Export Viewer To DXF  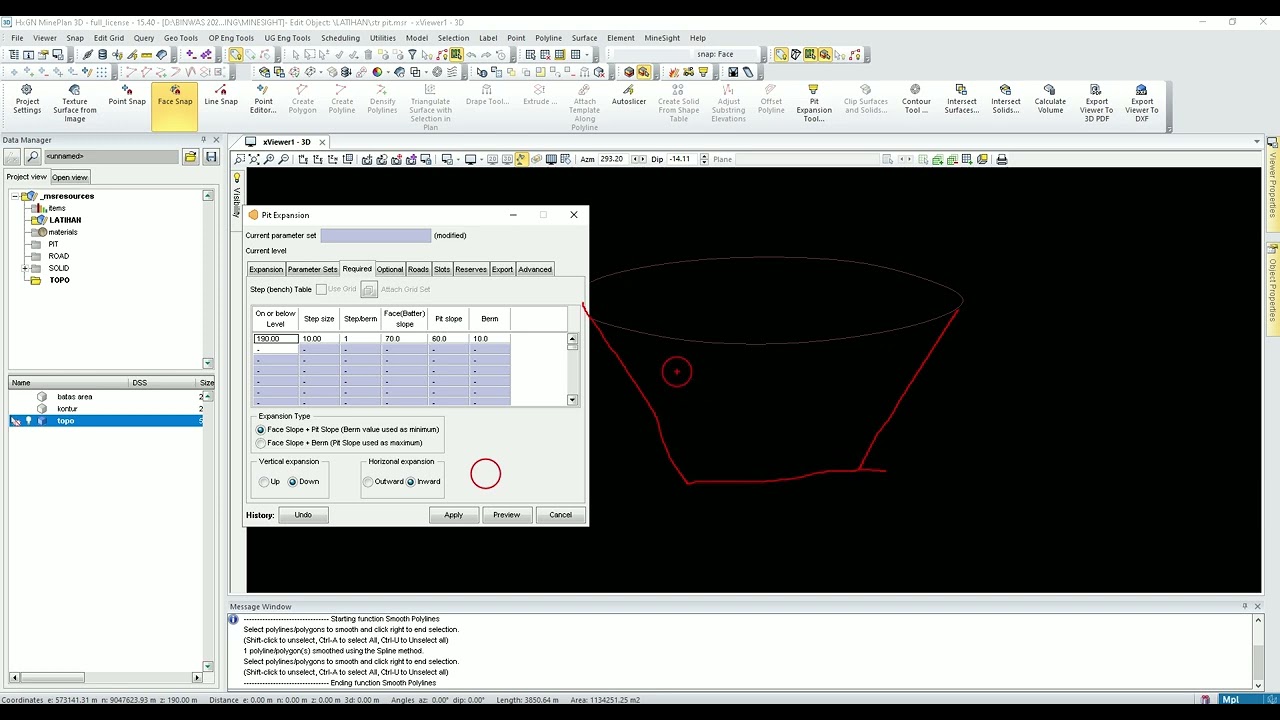tap(1142, 104)
